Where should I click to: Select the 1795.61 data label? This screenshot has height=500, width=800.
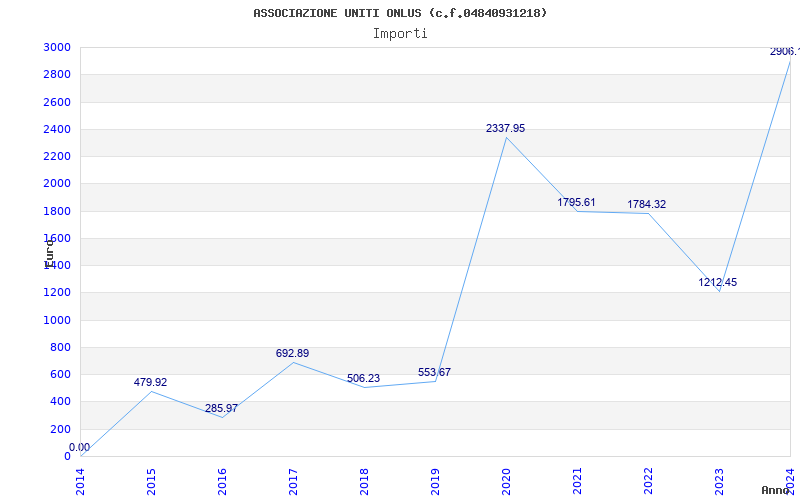click(576, 202)
